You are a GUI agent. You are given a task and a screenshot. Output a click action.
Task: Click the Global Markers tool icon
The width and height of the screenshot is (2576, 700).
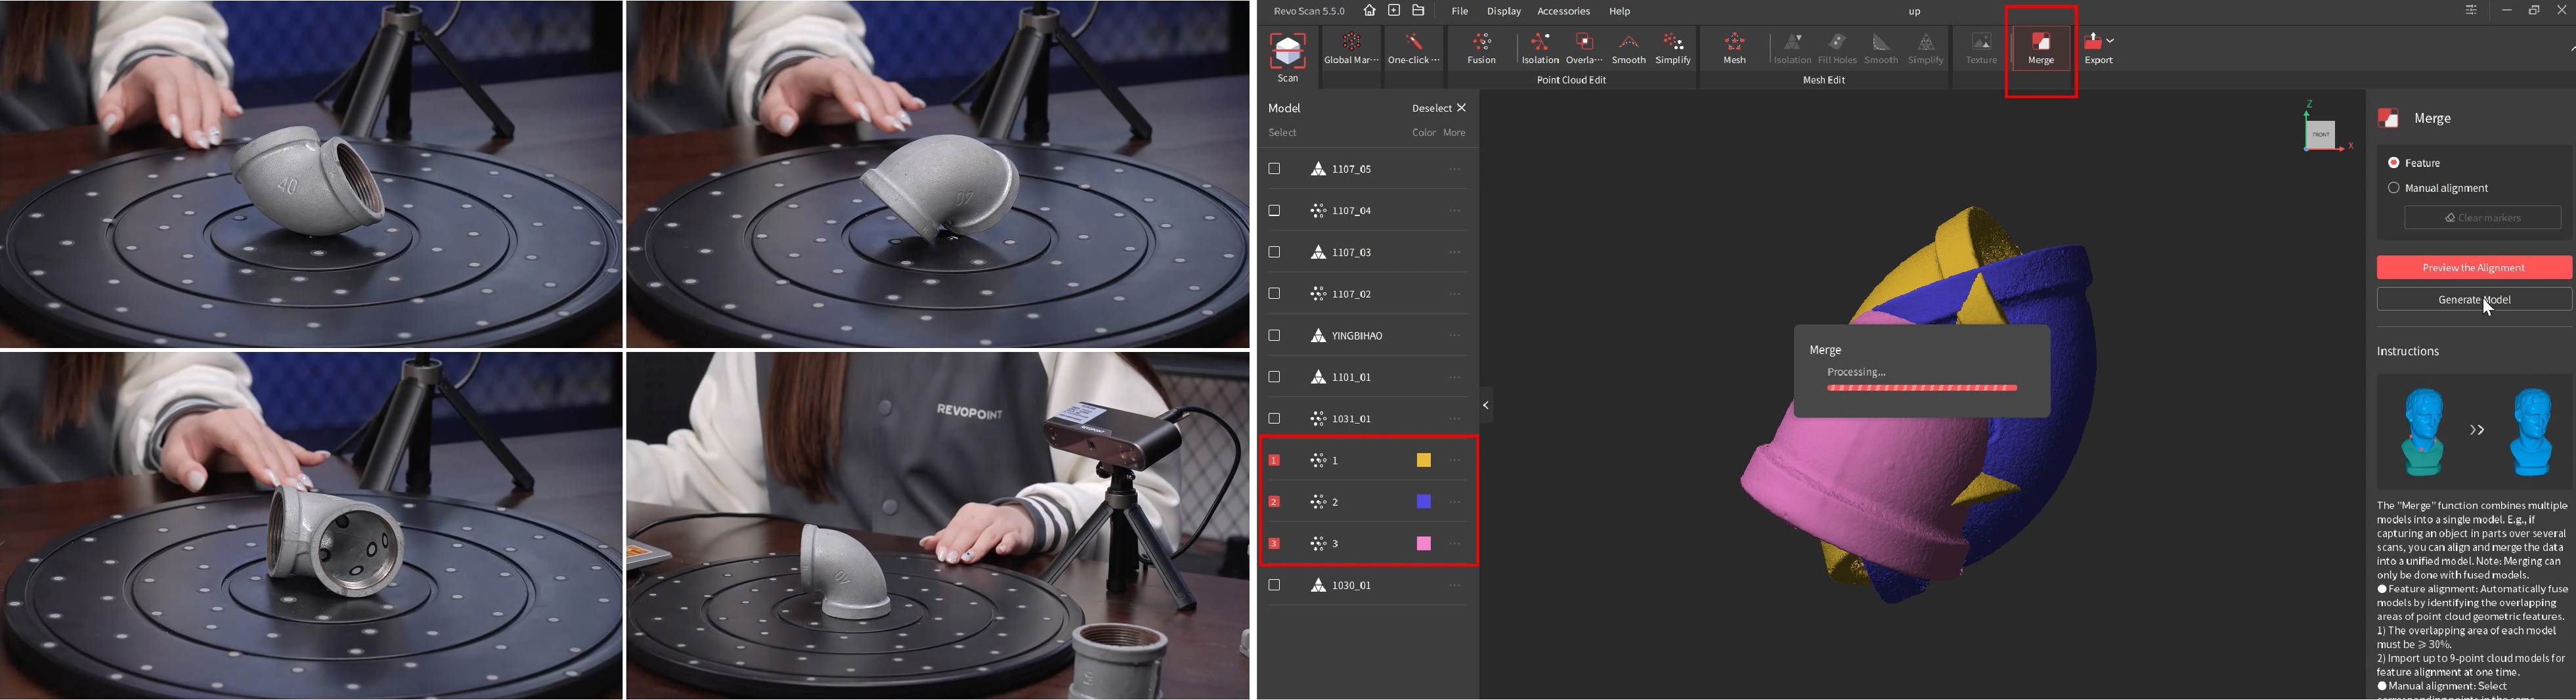[x=1351, y=43]
